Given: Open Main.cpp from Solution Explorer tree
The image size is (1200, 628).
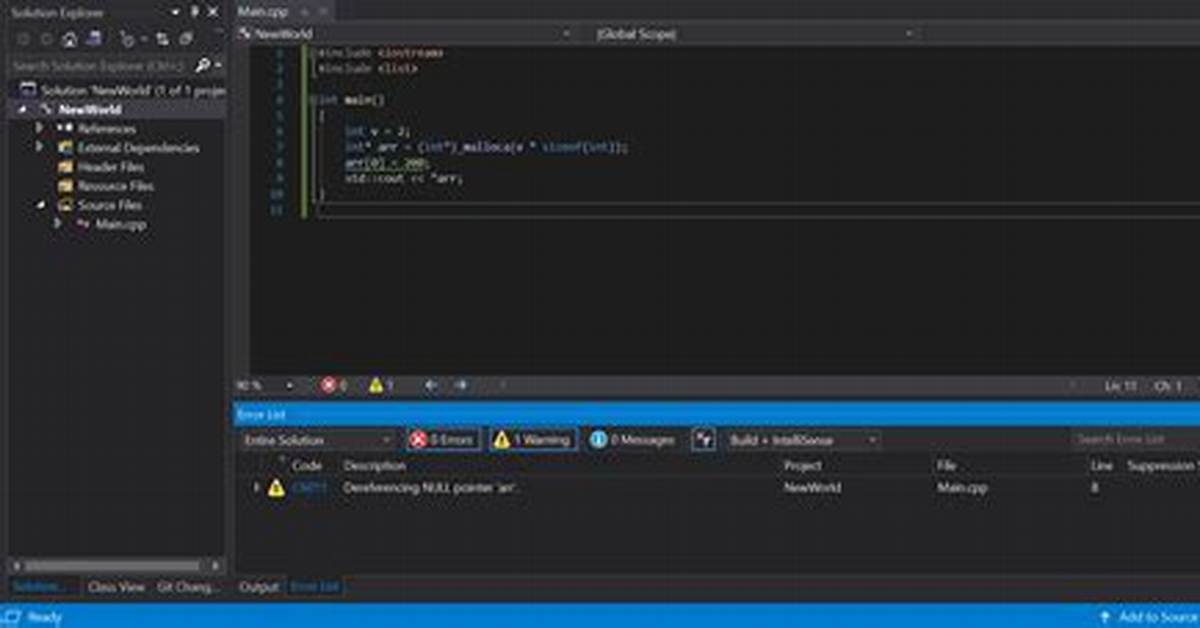Looking at the screenshot, I should tap(121, 224).
